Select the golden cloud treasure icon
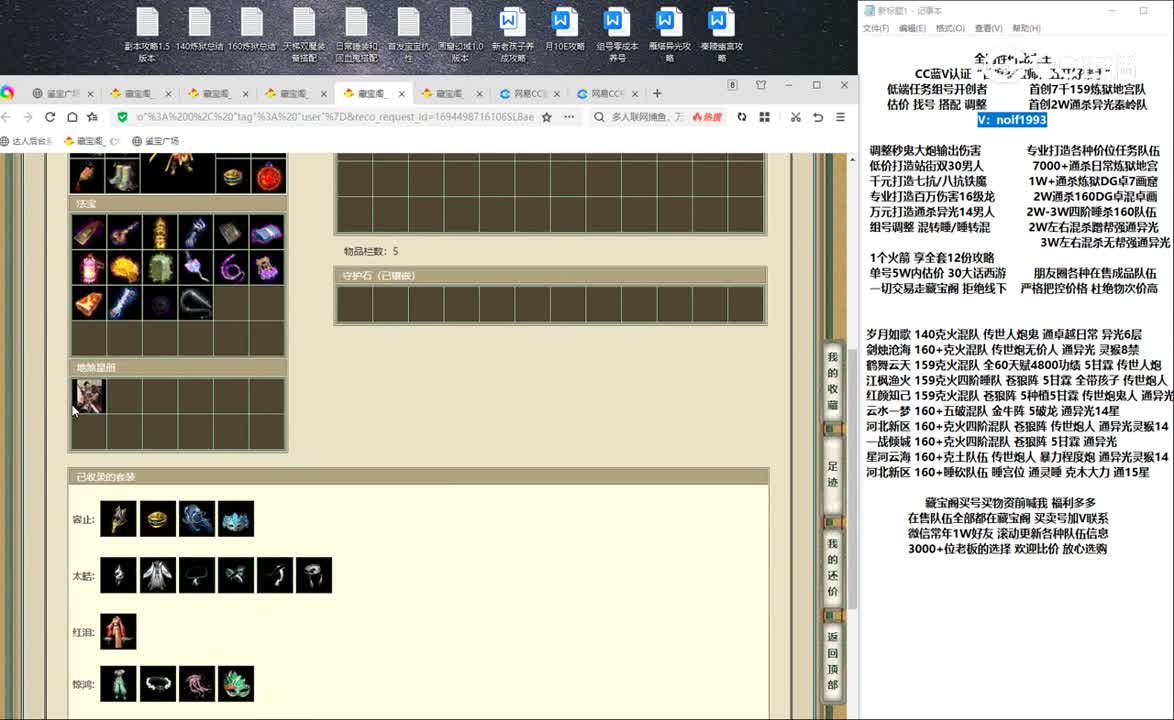The width and height of the screenshot is (1174, 720). [x=124, y=267]
